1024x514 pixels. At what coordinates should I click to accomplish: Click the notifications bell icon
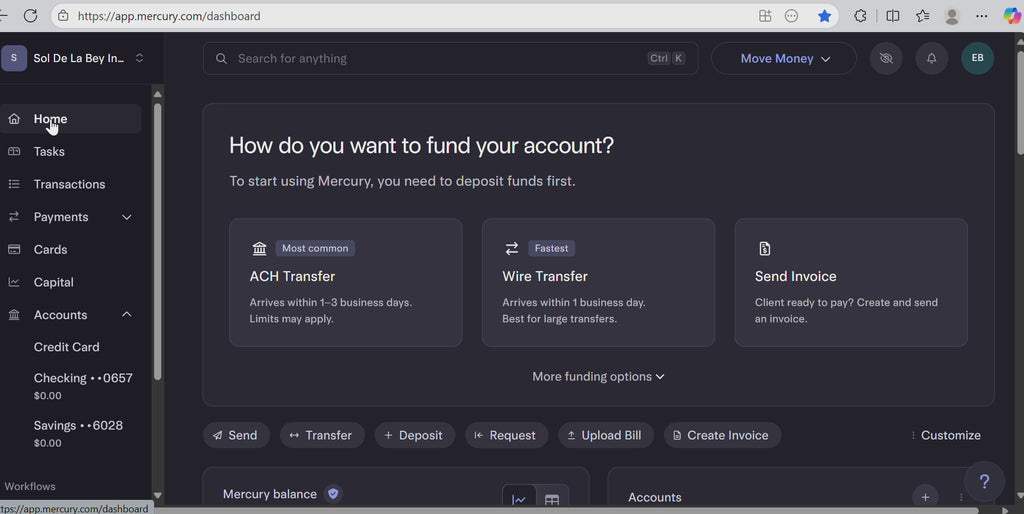(x=931, y=58)
